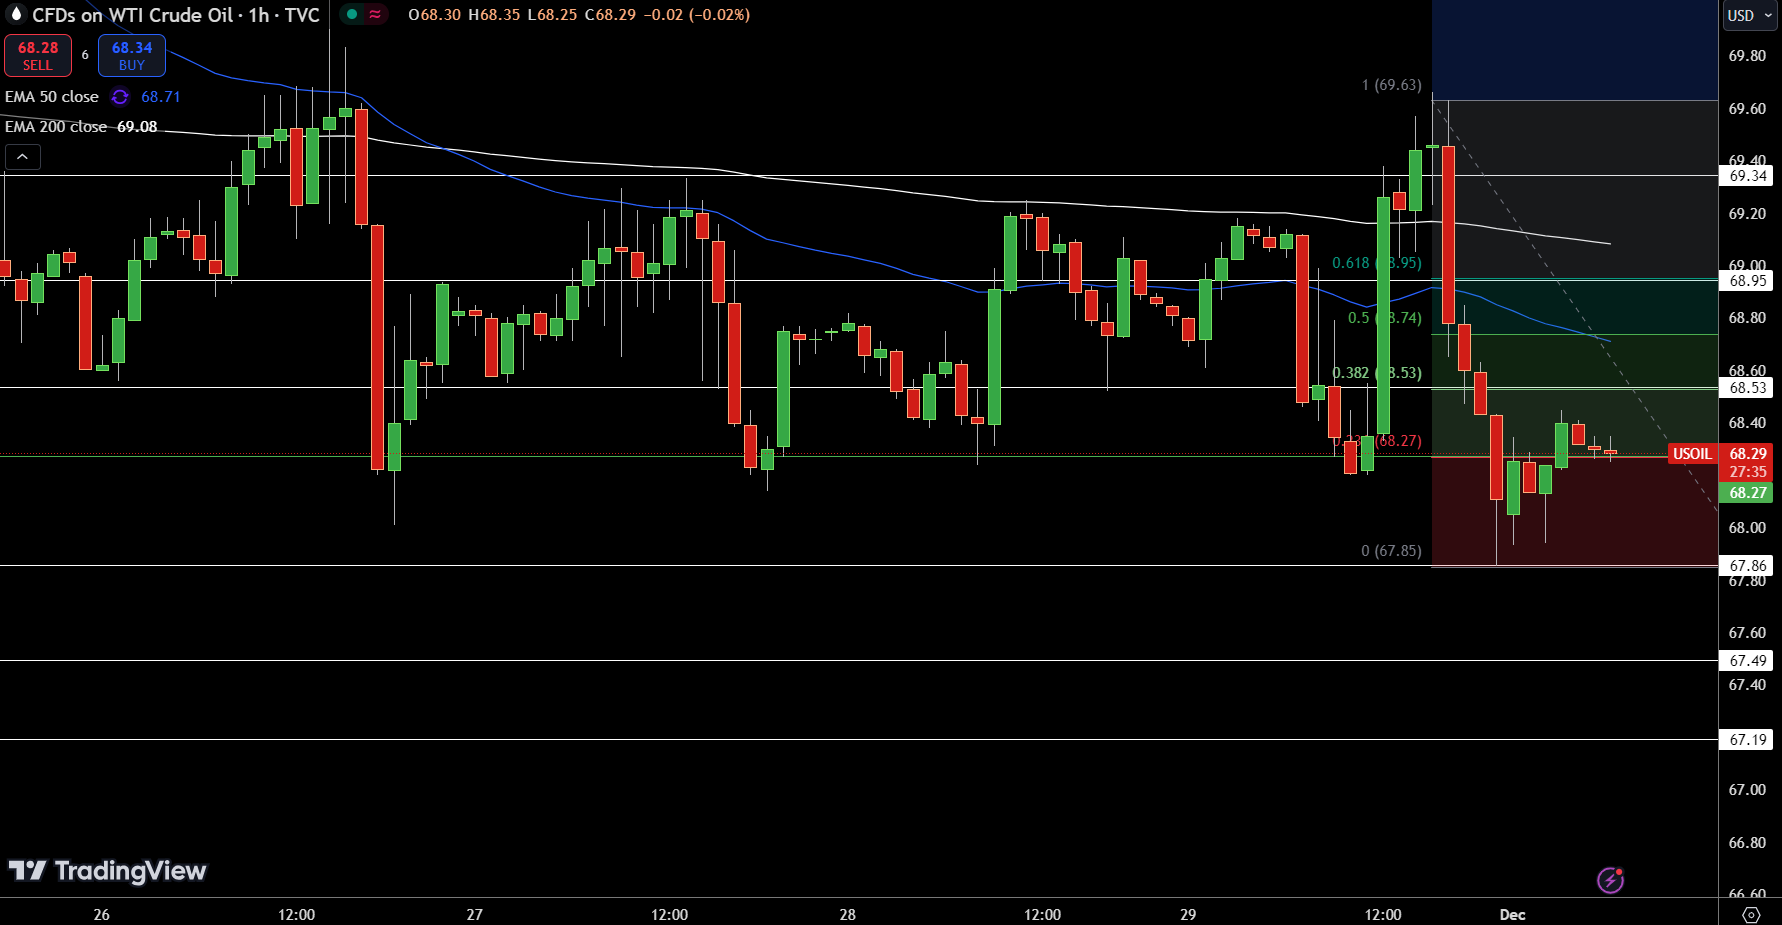Click the 67.49 horizontal line price tag
The height and width of the screenshot is (925, 1782).
(x=1748, y=661)
